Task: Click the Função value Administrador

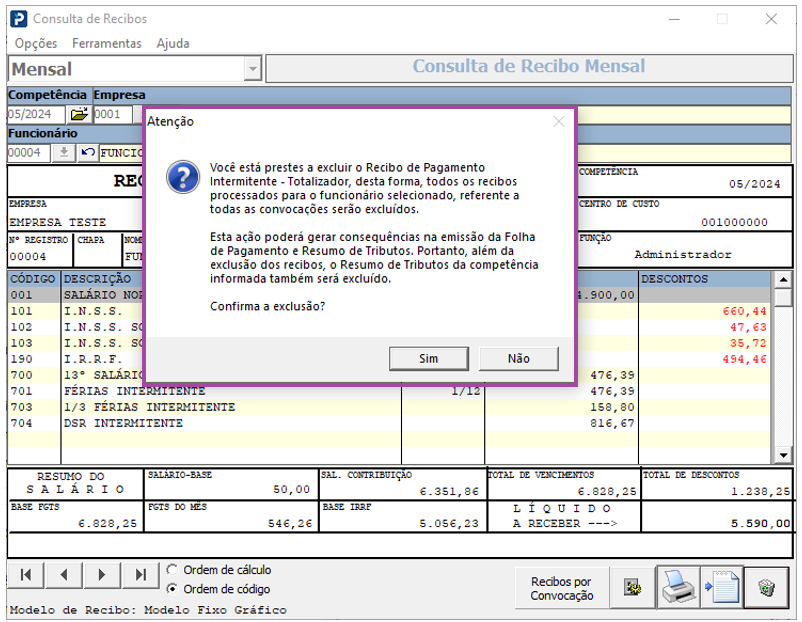Action: coord(683,254)
